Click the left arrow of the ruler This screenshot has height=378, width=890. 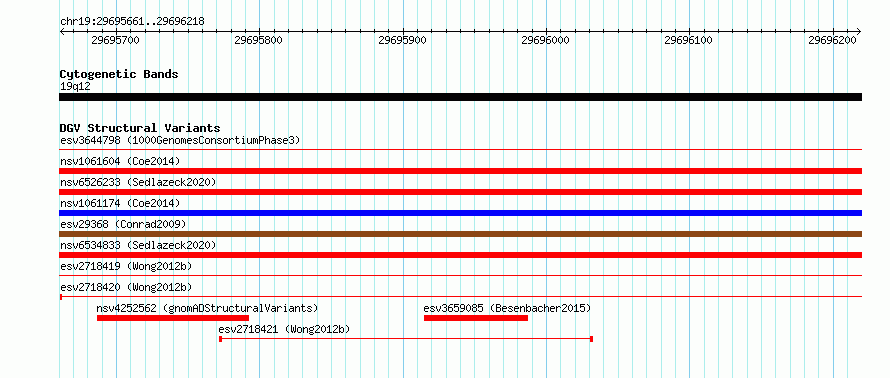point(62,31)
